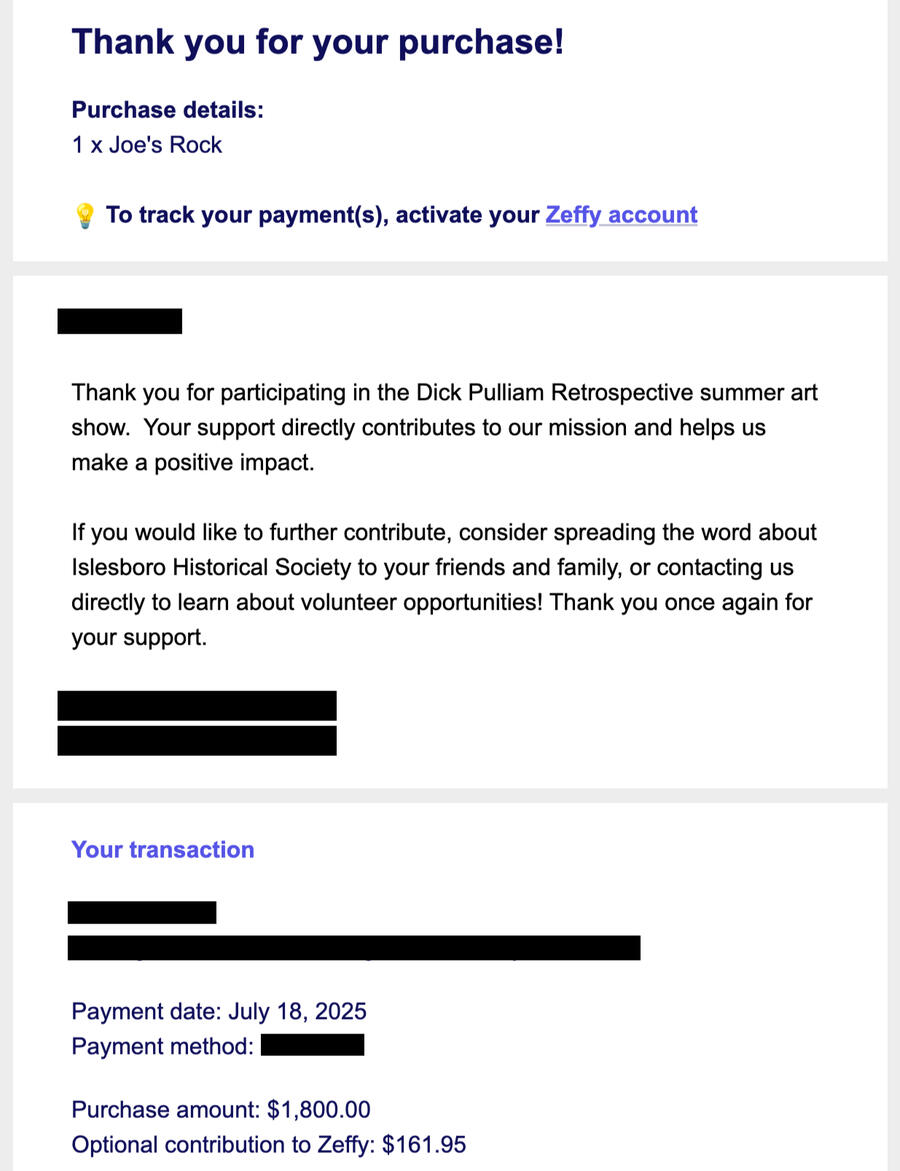The image size is (900, 1171).
Task: Click the short redacted block under Your transaction
Action: click(142, 912)
